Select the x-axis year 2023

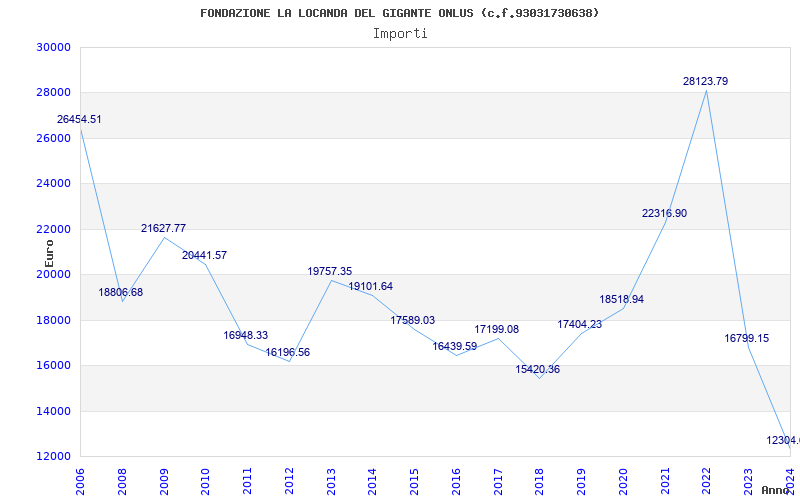pyautogui.click(x=748, y=481)
